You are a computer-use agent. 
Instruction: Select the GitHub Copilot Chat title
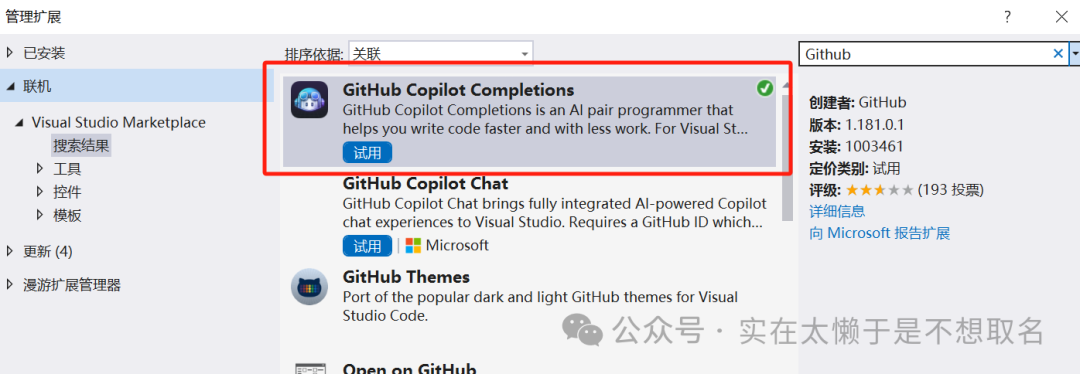tap(425, 183)
